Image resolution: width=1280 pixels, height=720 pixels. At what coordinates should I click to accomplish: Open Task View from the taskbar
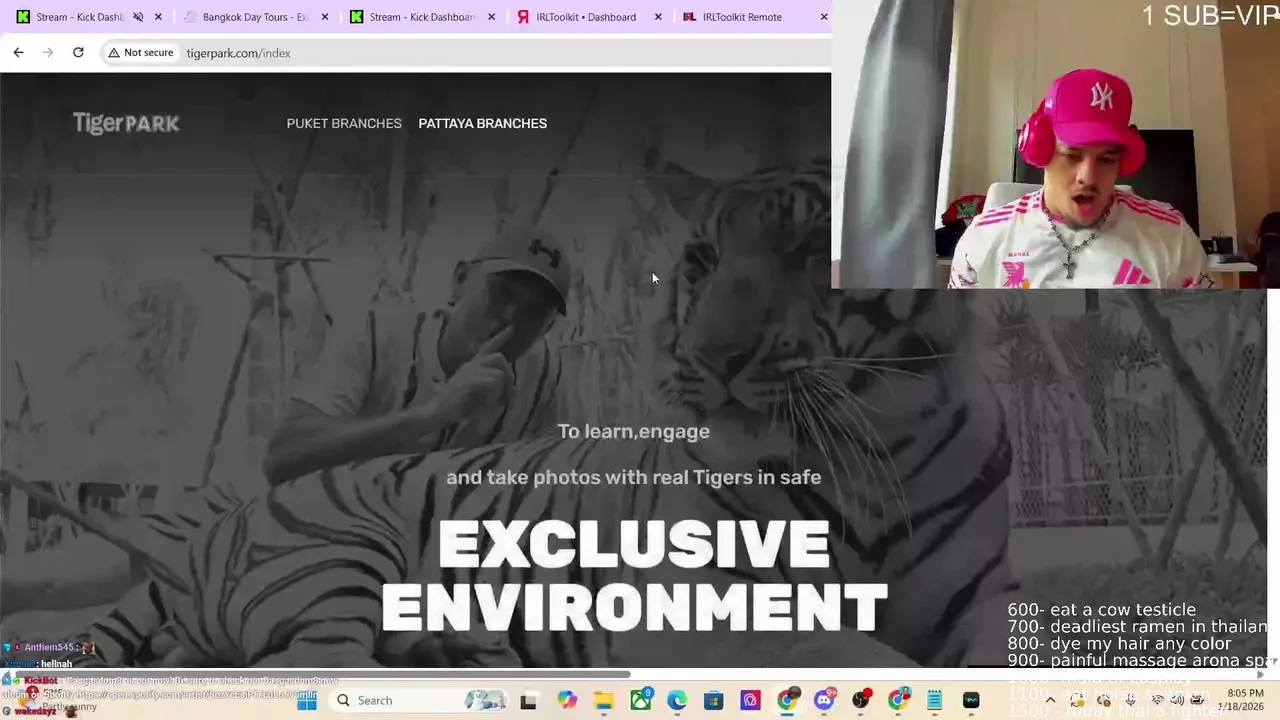(528, 701)
